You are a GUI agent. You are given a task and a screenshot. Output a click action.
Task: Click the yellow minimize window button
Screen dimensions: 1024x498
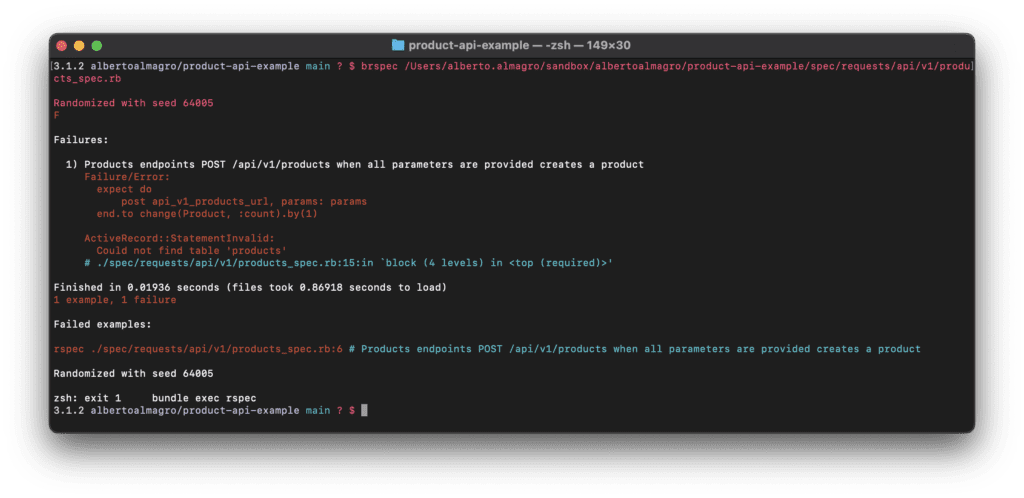click(79, 46)
